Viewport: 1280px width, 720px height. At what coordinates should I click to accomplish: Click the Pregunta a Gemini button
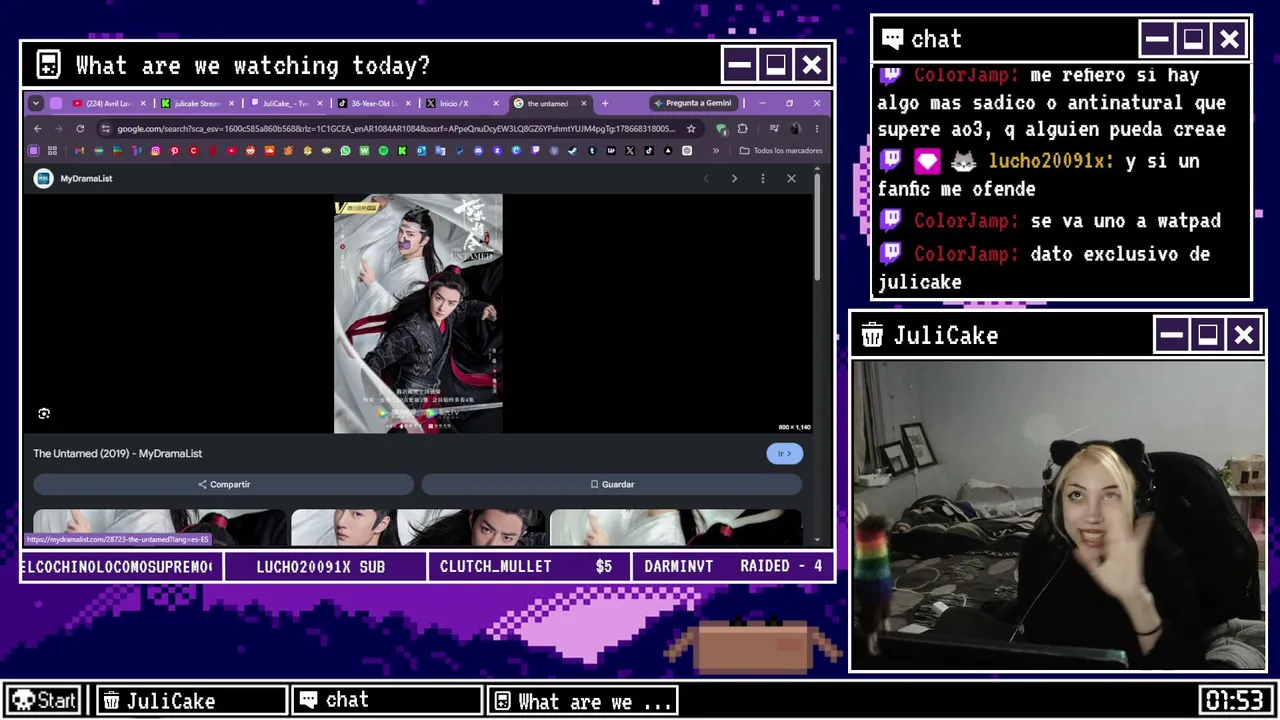click(x=693, y=103)
